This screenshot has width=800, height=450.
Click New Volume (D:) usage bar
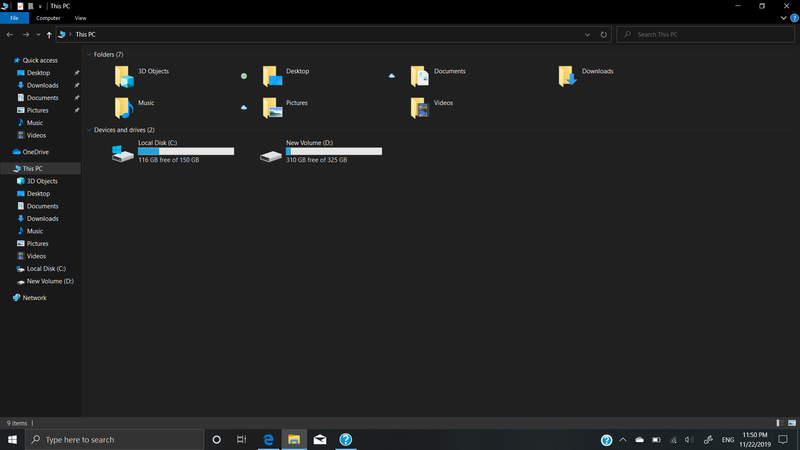(334, 152)
